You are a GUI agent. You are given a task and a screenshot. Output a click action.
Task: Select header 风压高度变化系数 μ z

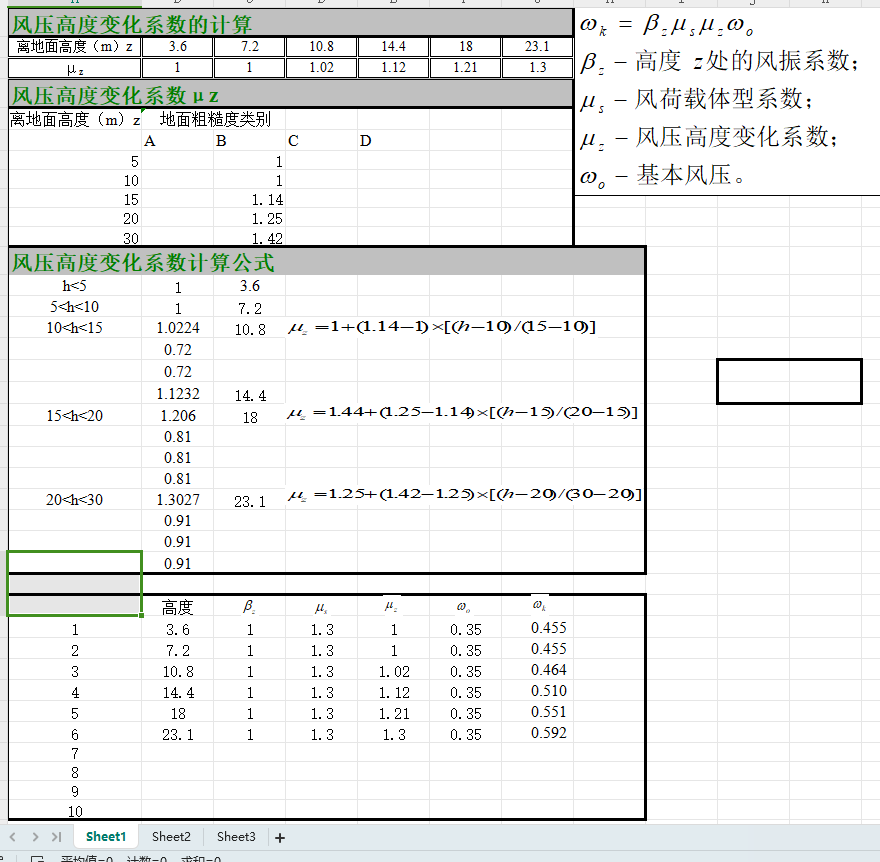tap(291, 95)
